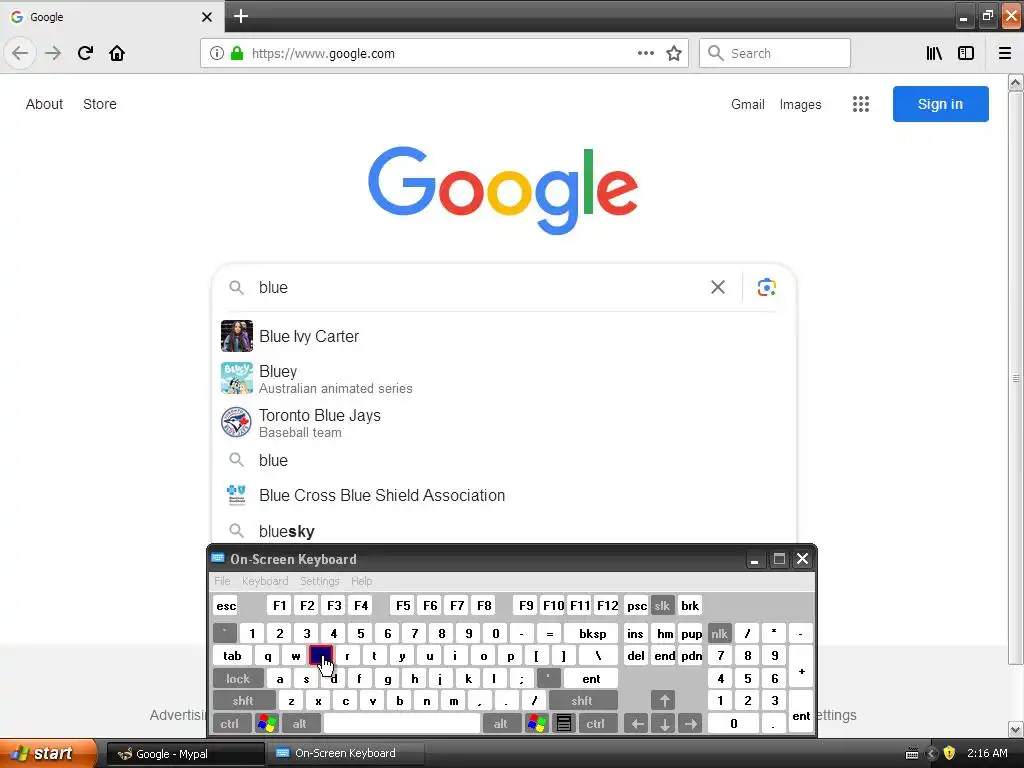Reload the Google page
The image size is (1024, 768).
(x=85, y=53)
